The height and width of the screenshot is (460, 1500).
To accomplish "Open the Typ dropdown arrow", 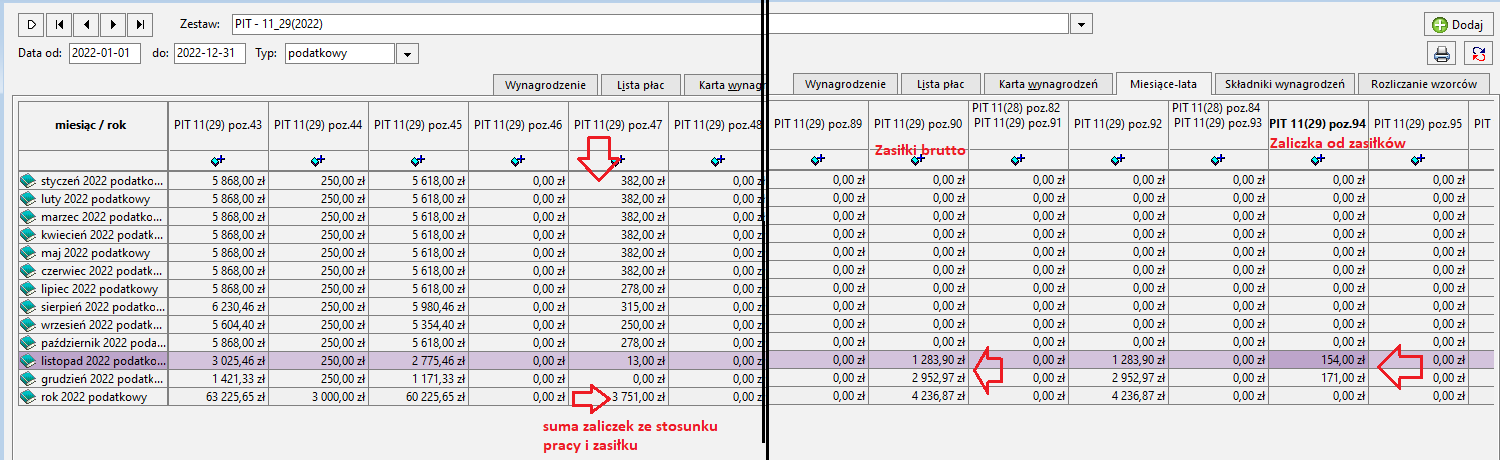I will click(407, 54).
